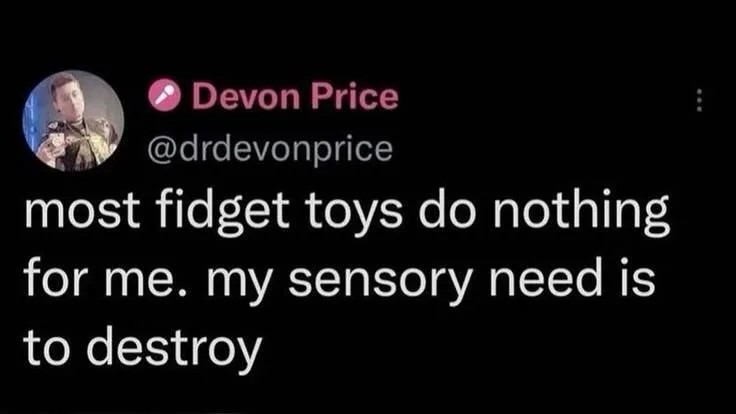Click the pink microphone badge icon
736x414 pixels.
coord(164,95)
